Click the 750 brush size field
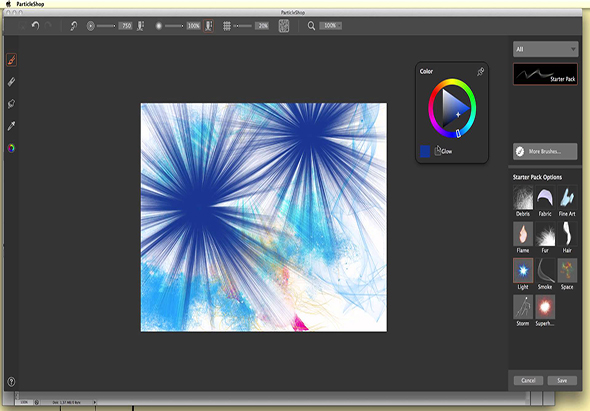Screen dimensions: 590x411 (x=125, y=26)
